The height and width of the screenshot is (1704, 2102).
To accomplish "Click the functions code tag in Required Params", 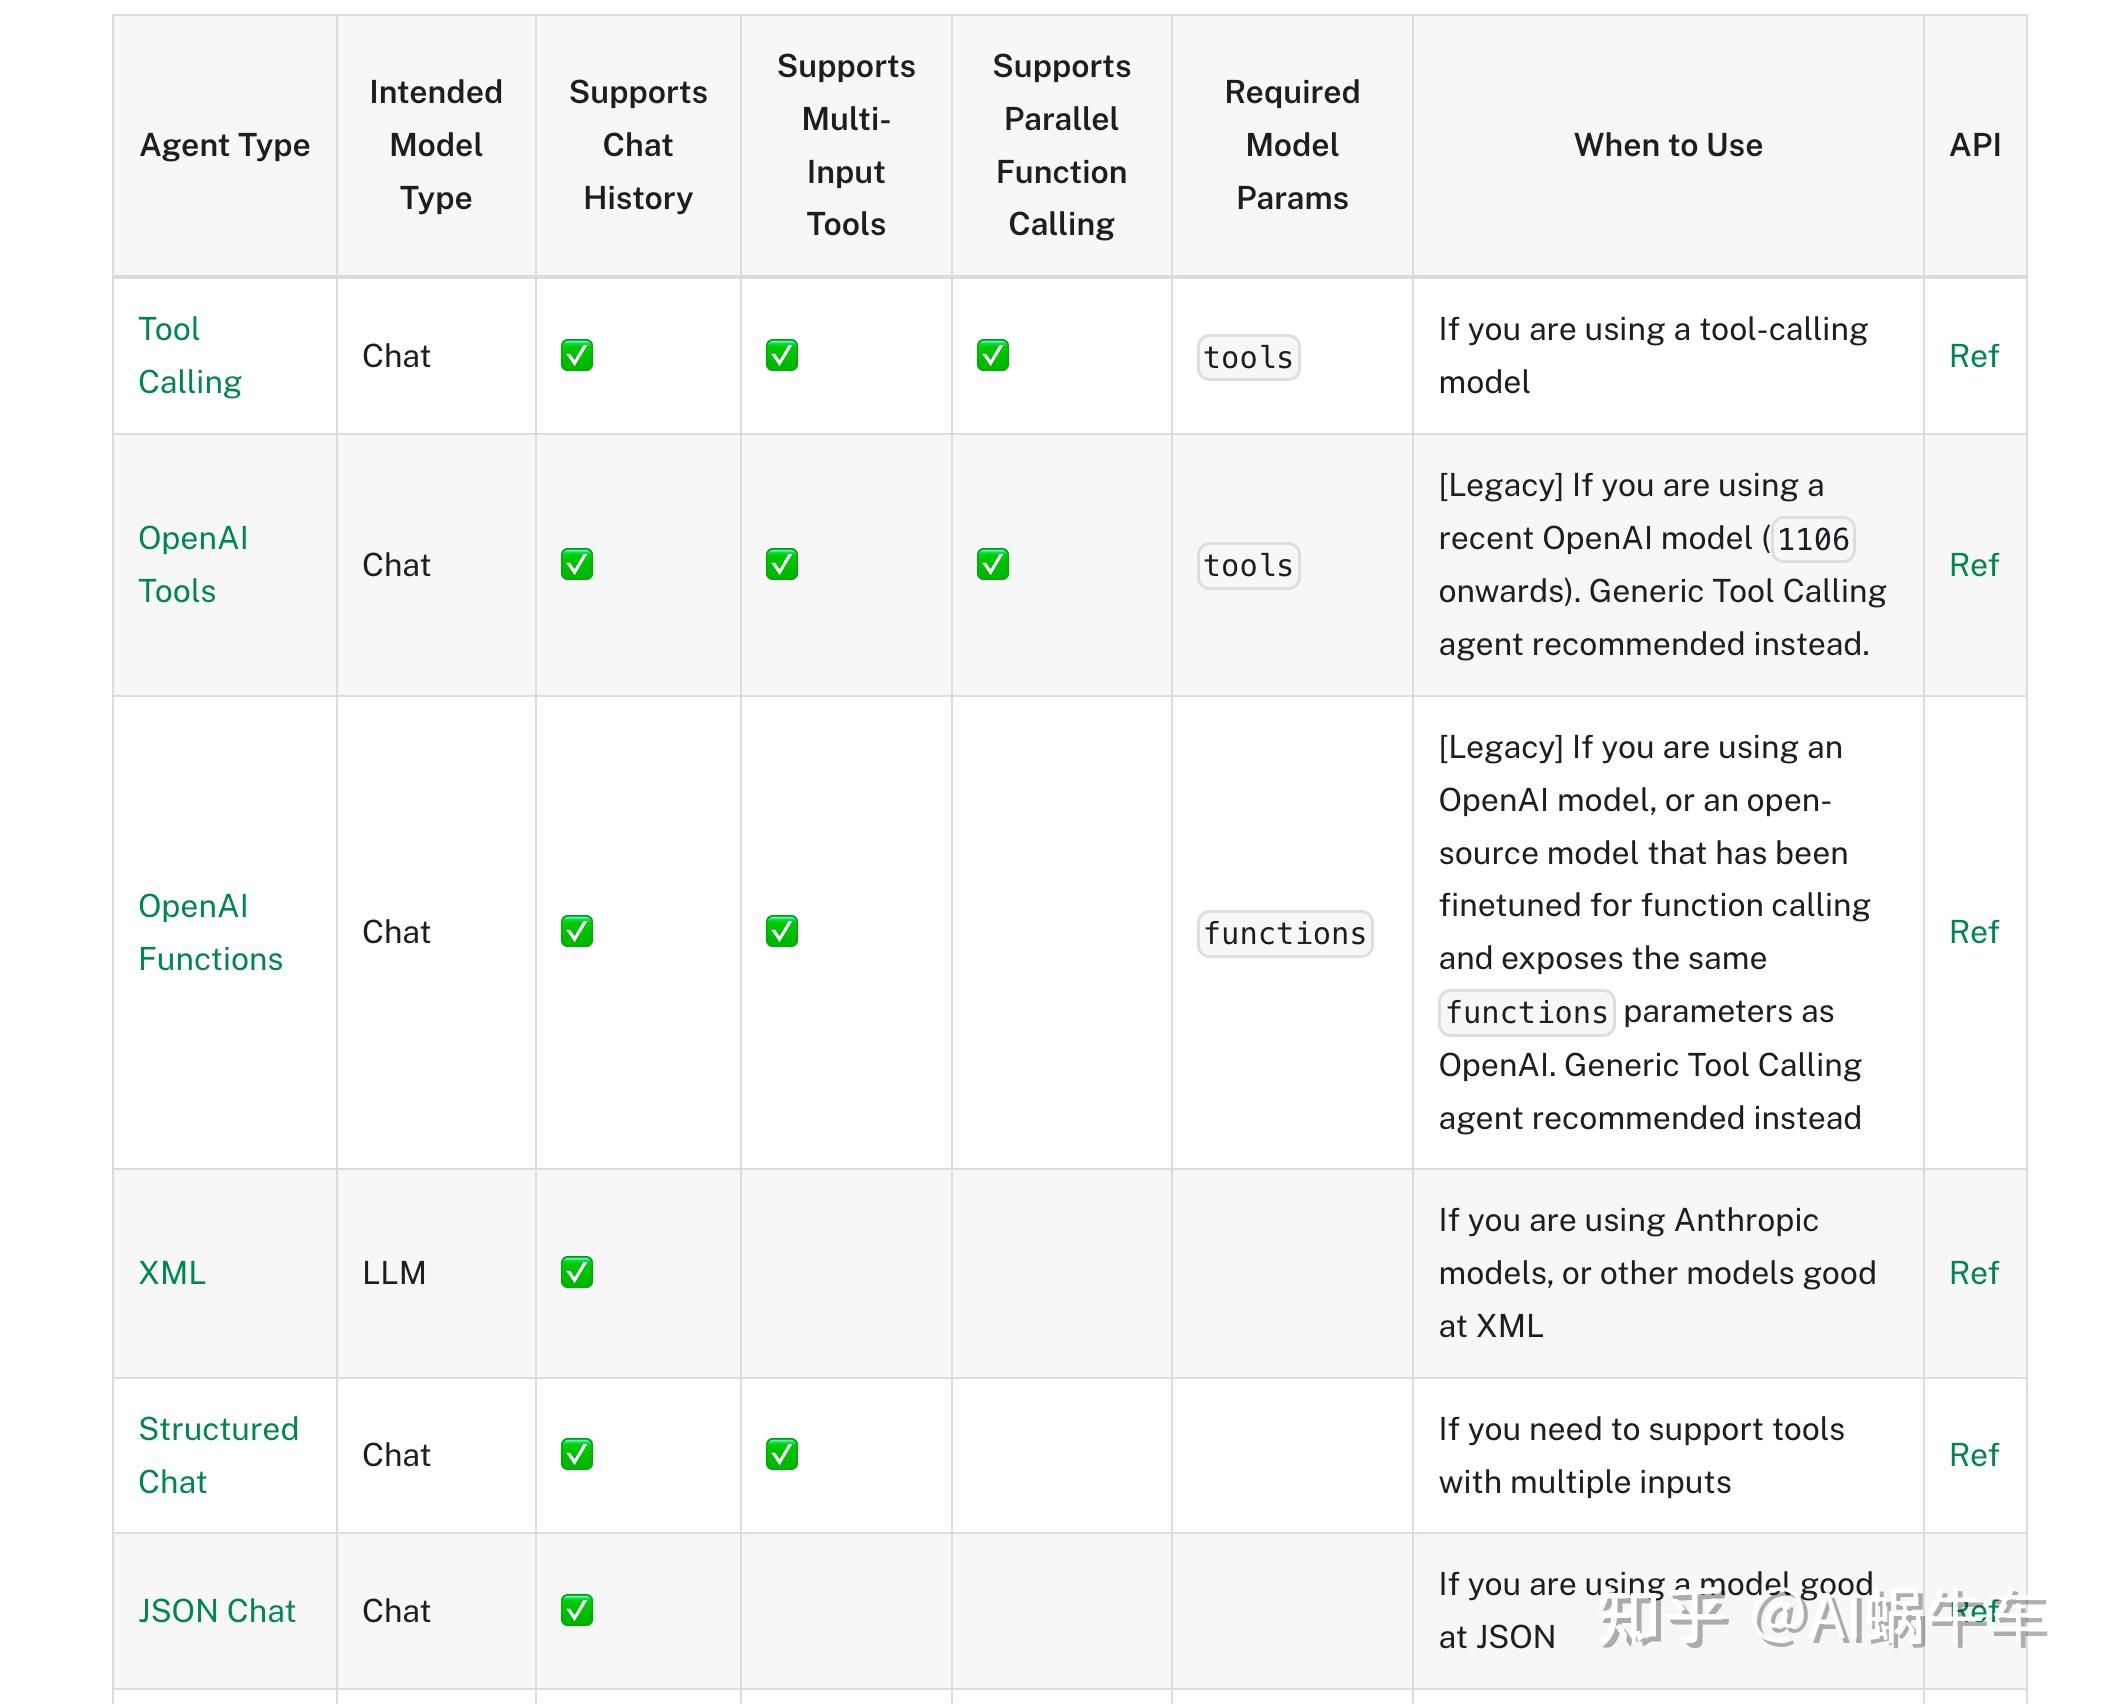I will point(1284,933).
